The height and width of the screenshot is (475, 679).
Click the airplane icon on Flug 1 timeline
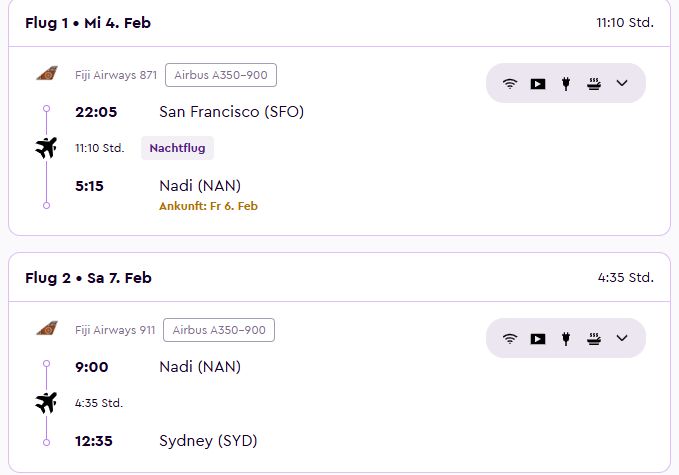[x=46, y=148]
